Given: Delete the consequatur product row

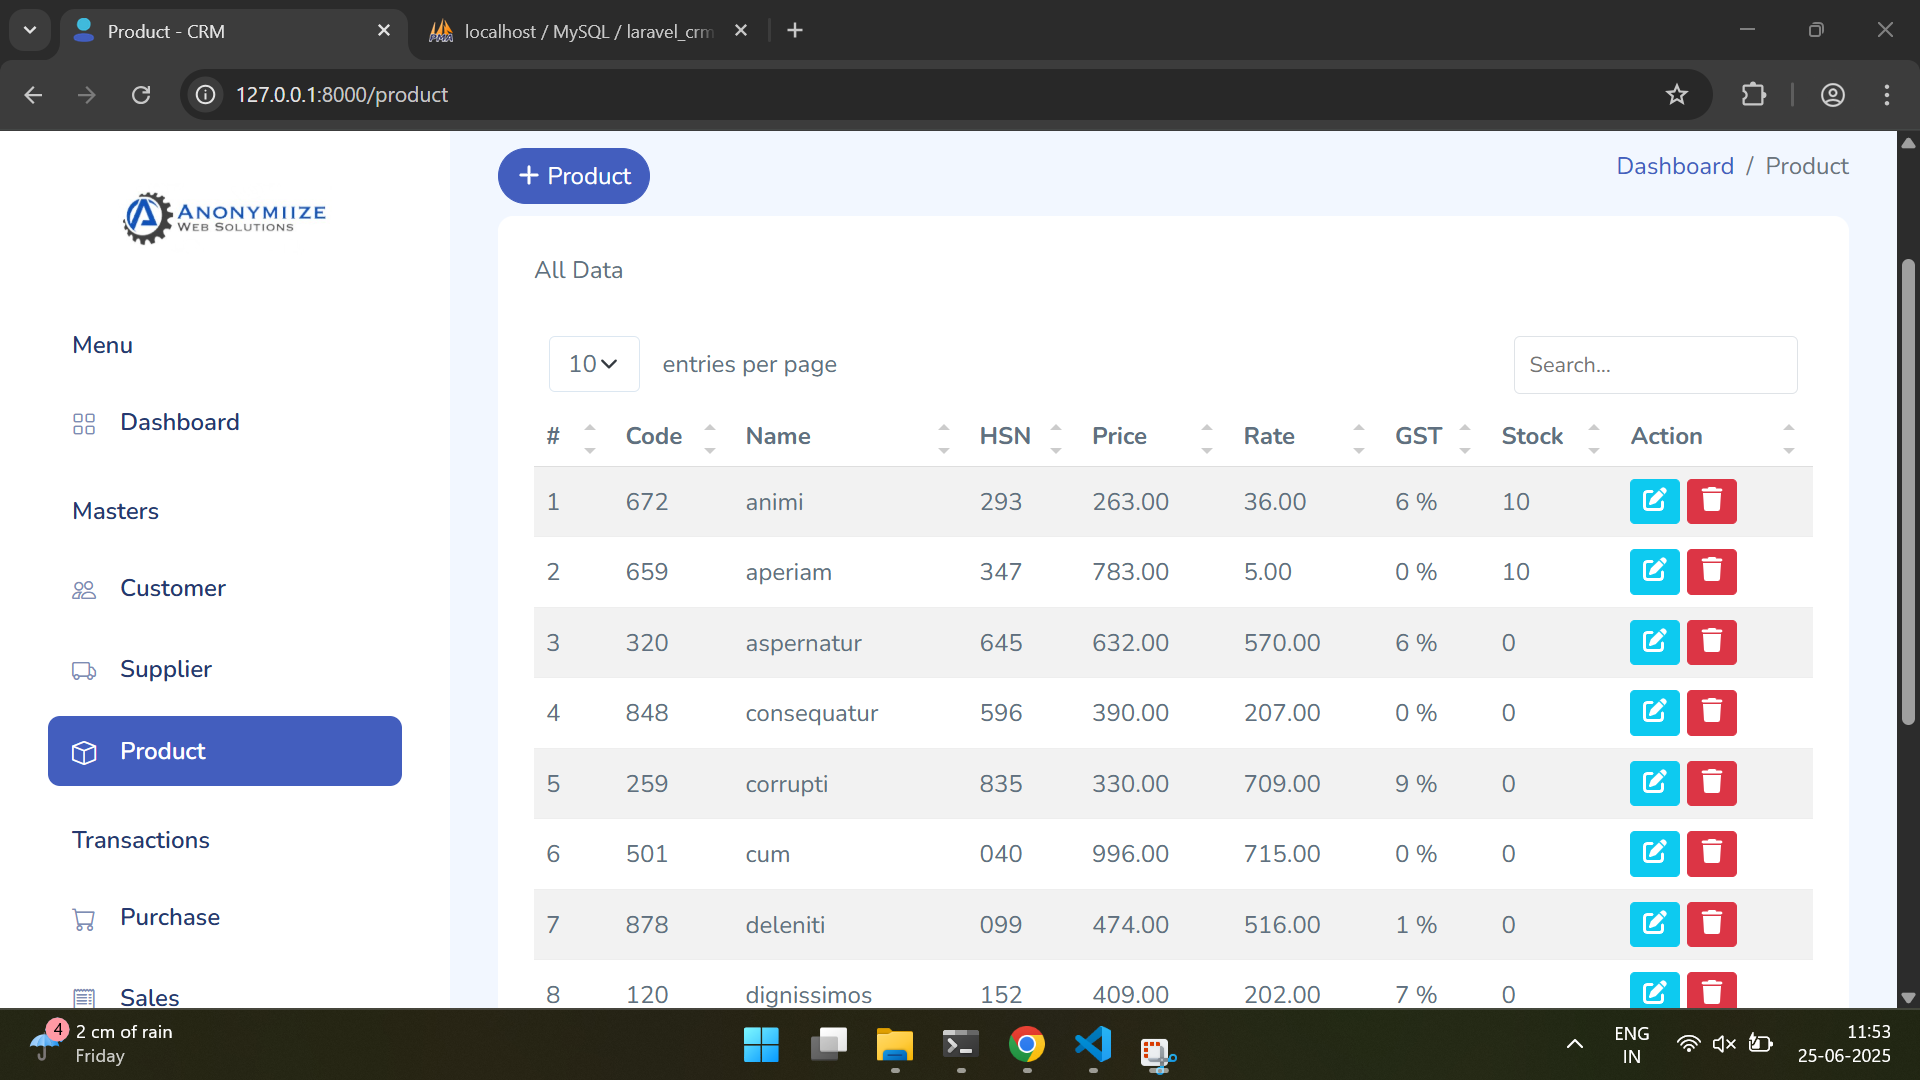Looking at the screenshot, I should point(1711,712).
